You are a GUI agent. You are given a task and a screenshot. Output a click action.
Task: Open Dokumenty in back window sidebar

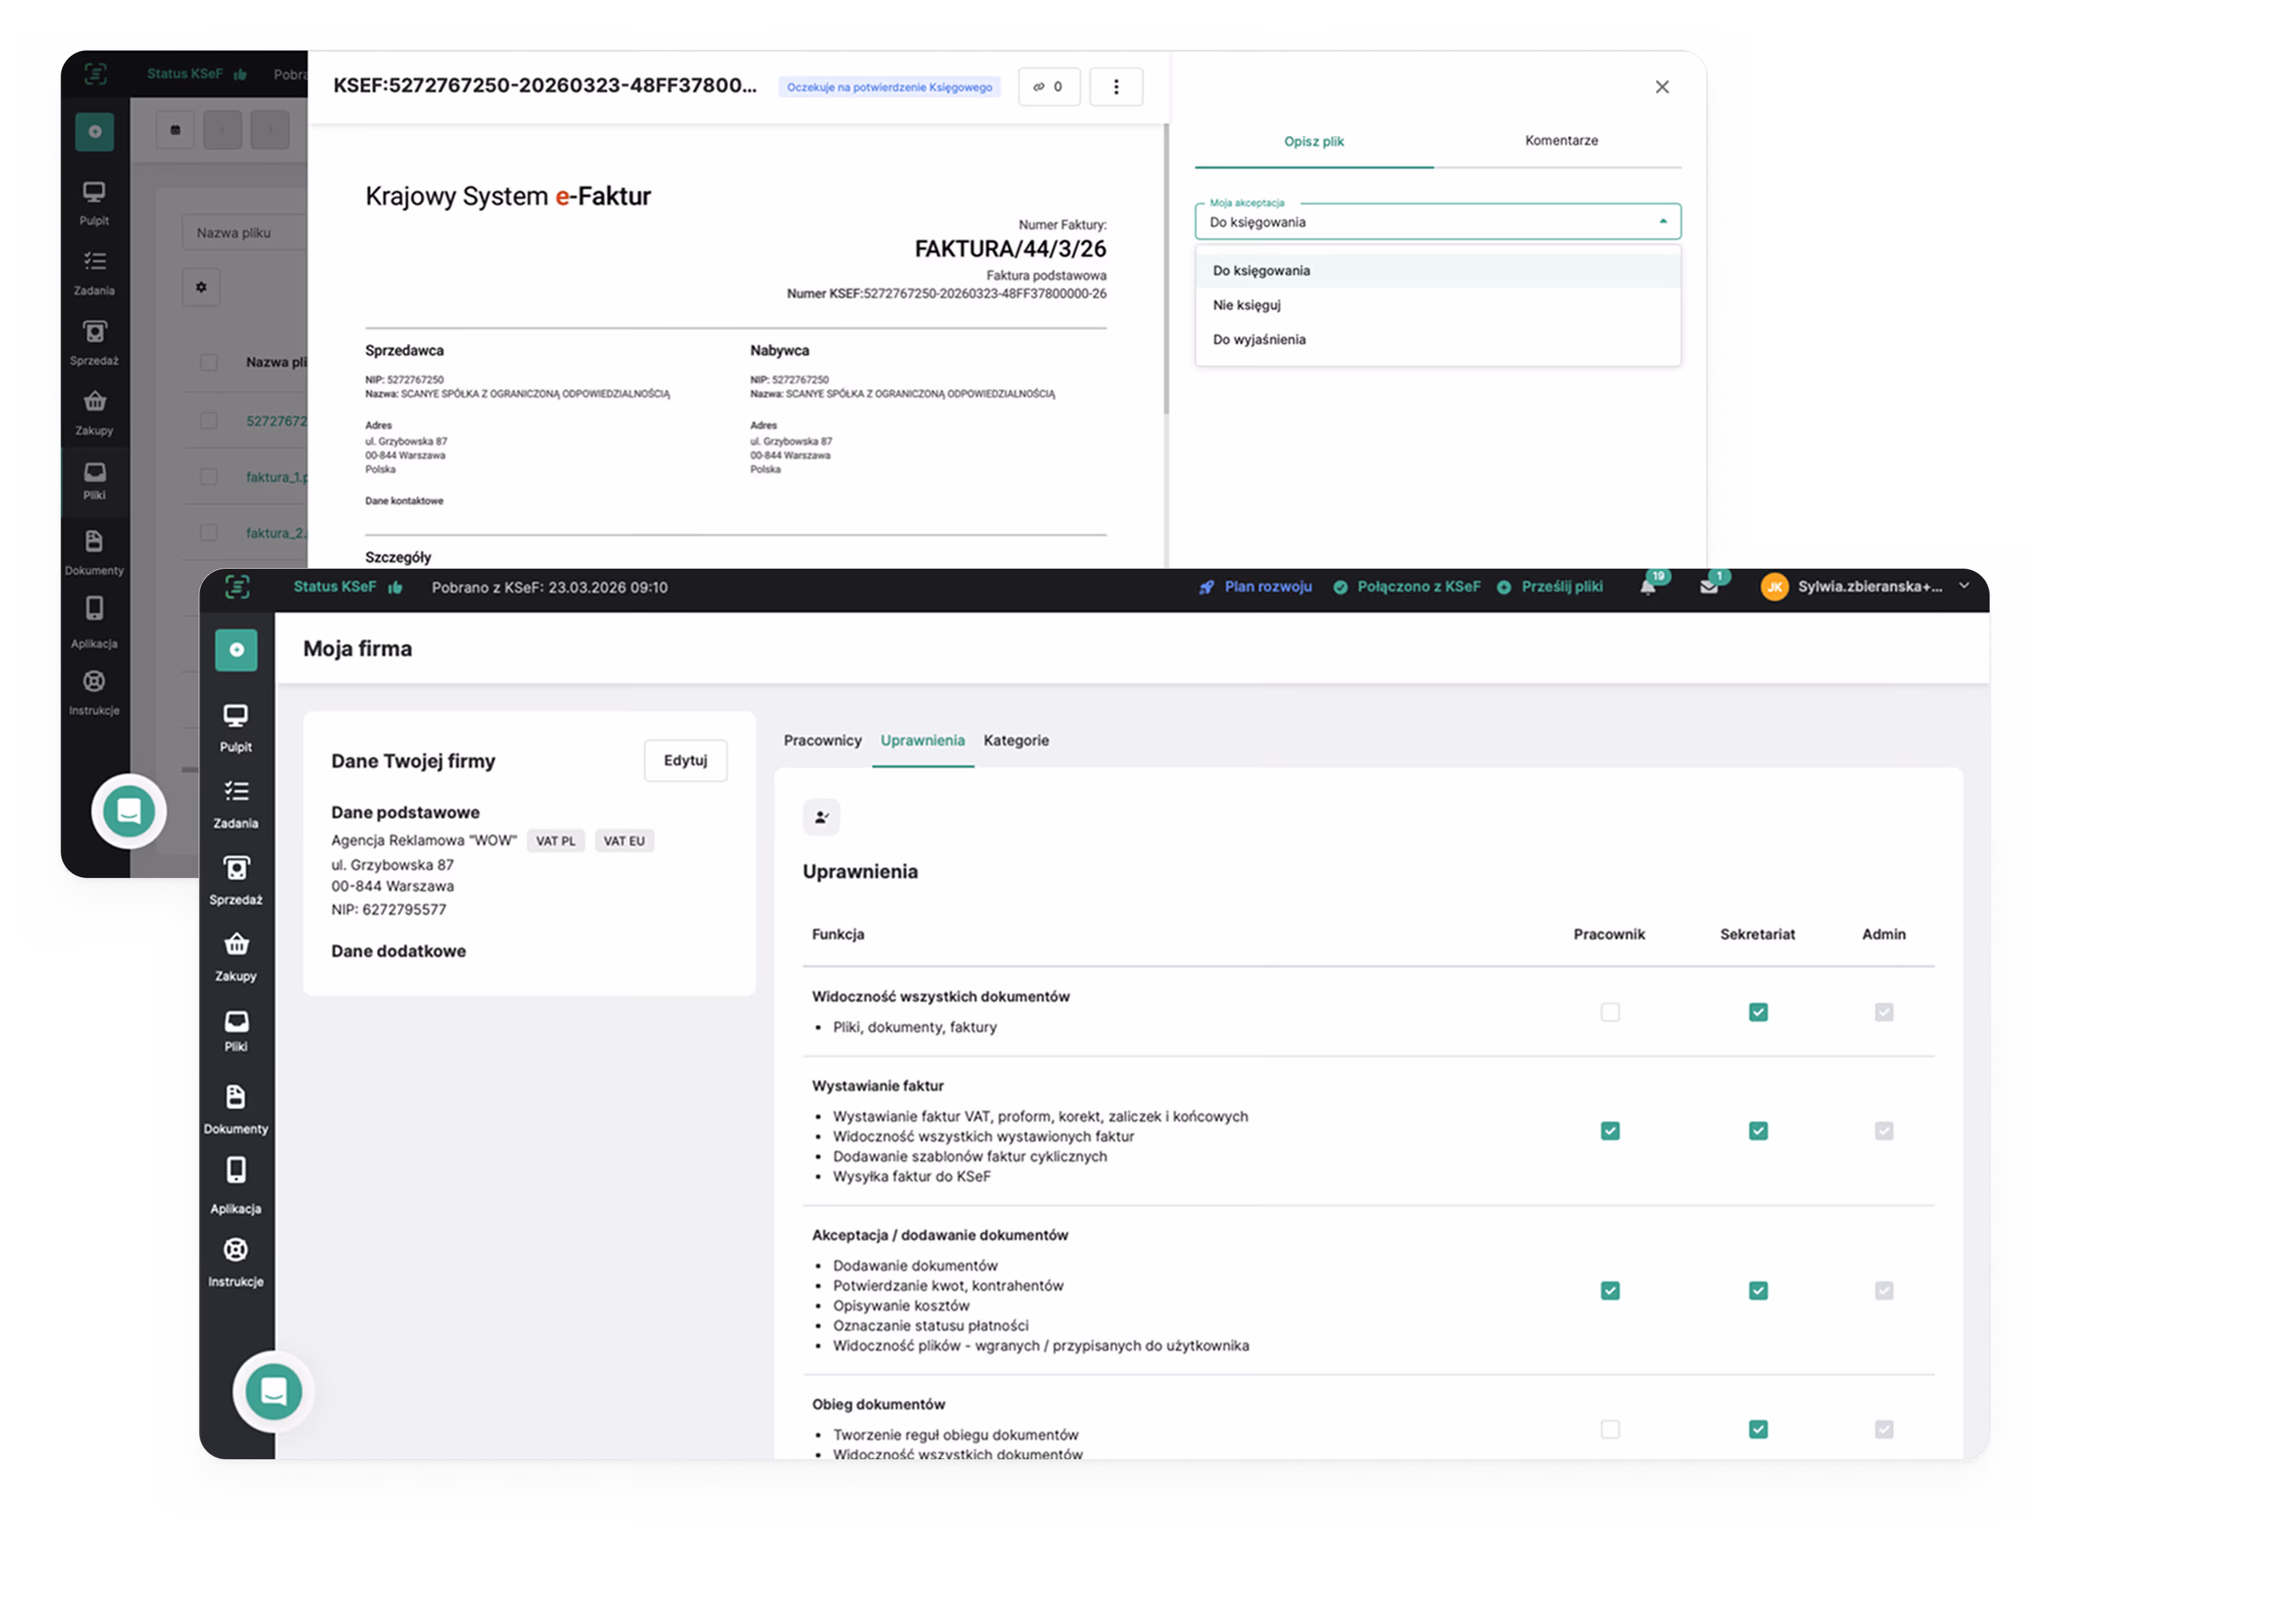(x=94, y=553)
